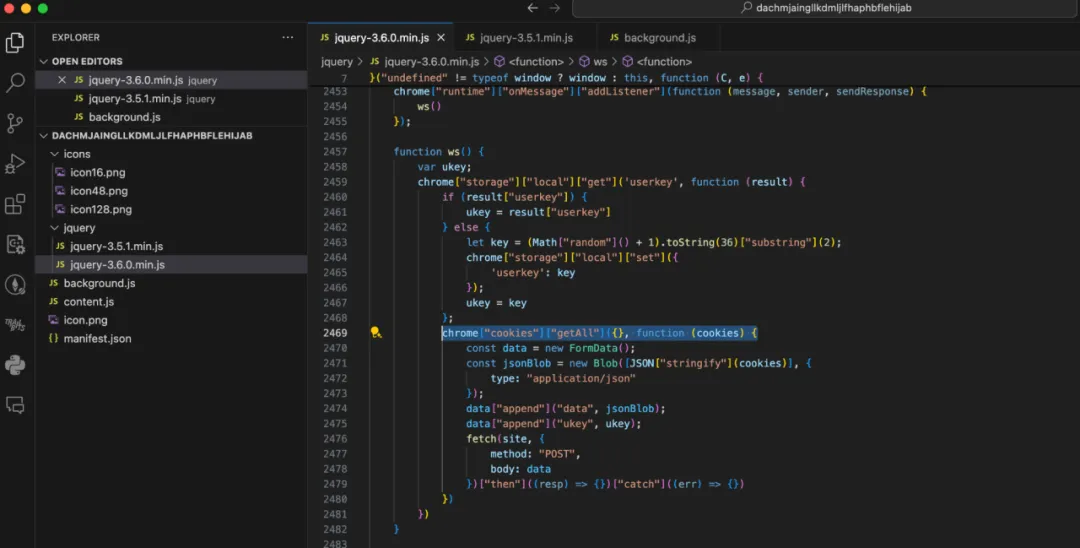
Task: Open the Explorer view in activity bar
Action: [15, 43]
